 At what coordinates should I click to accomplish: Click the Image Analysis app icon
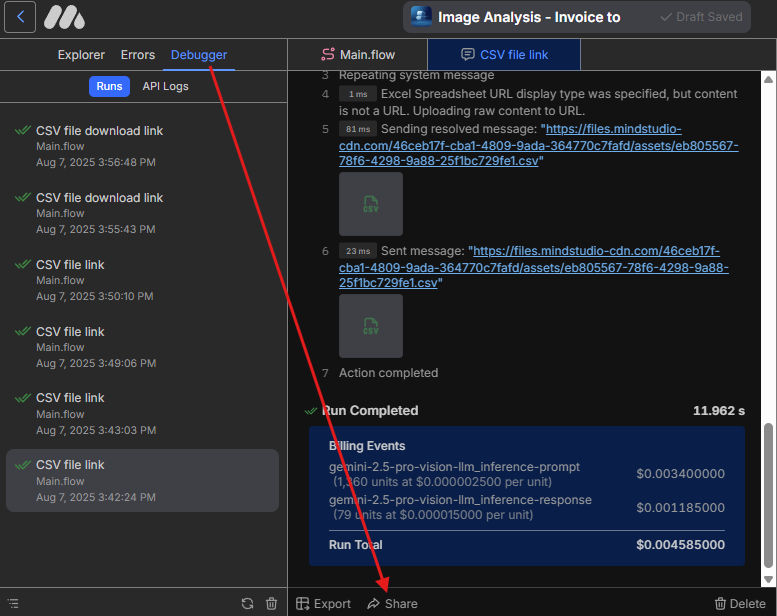point(421,17)
